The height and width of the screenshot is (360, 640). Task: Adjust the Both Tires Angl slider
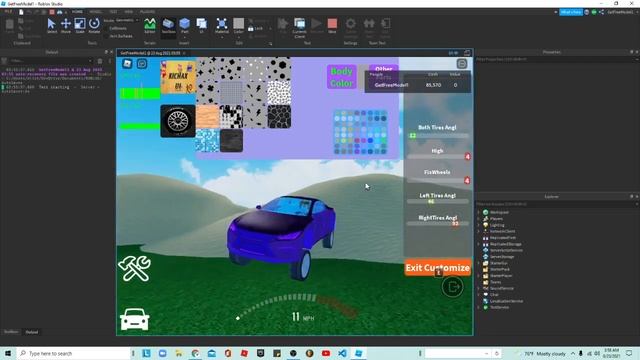click(x=438, y=136)
